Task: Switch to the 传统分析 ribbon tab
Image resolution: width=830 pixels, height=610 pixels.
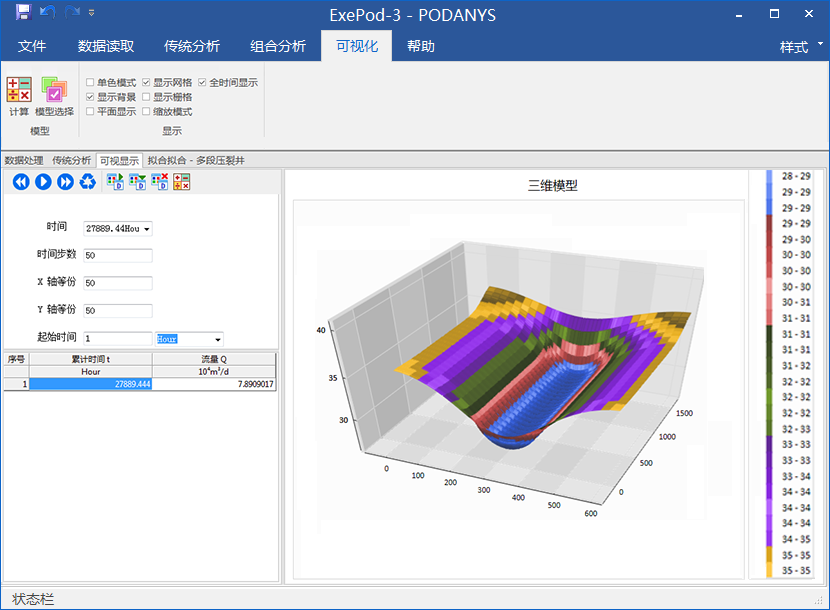Action: 192,46
